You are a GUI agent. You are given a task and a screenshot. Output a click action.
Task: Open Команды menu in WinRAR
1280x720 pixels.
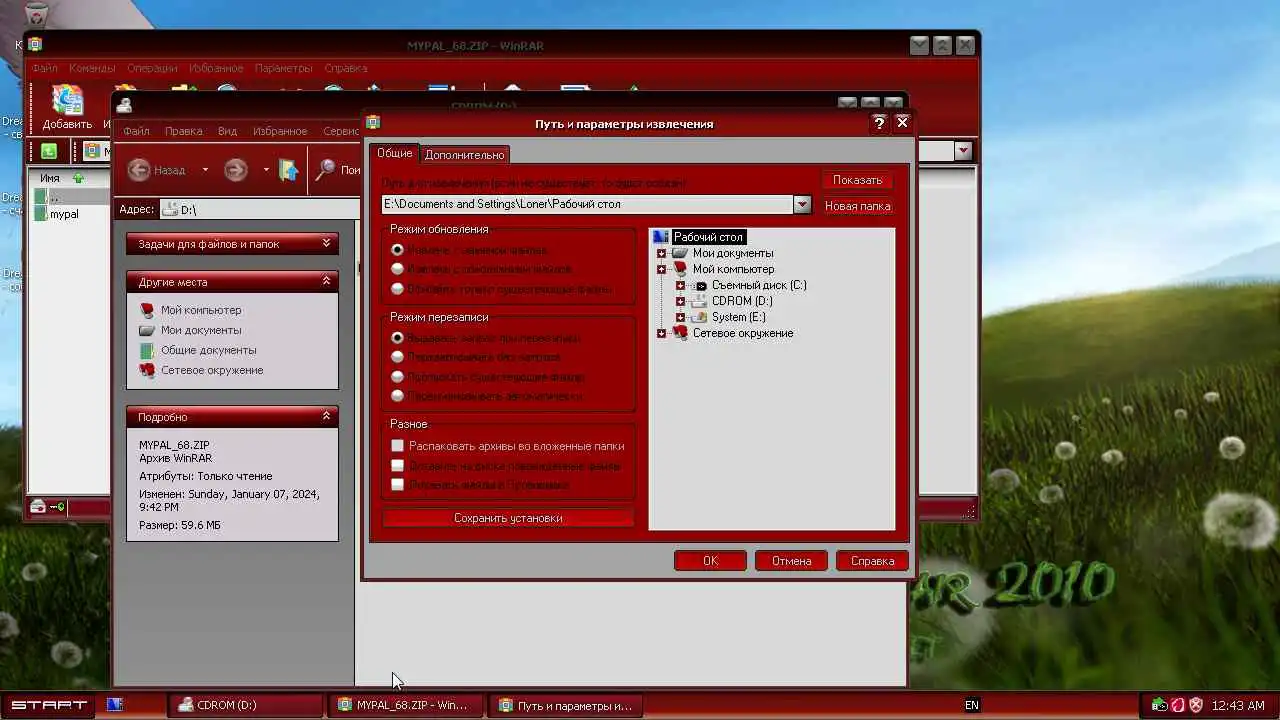(x=92, y=68)
